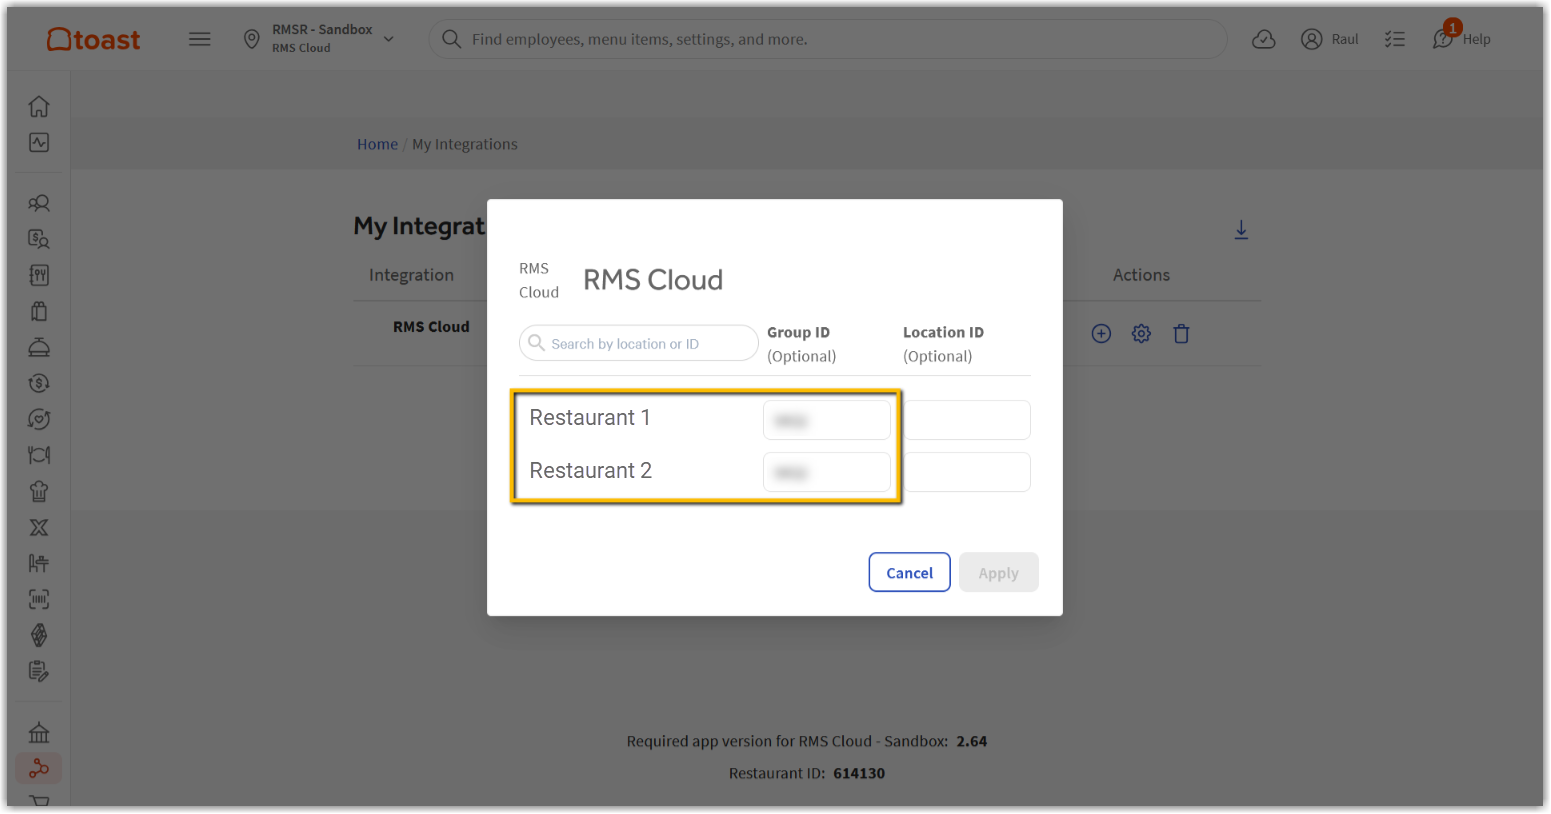Image resolution: width=1551 pixels, height=814 pixels.
Task: Open the barcode scanner sidebar icon
Action: [39, 599]
